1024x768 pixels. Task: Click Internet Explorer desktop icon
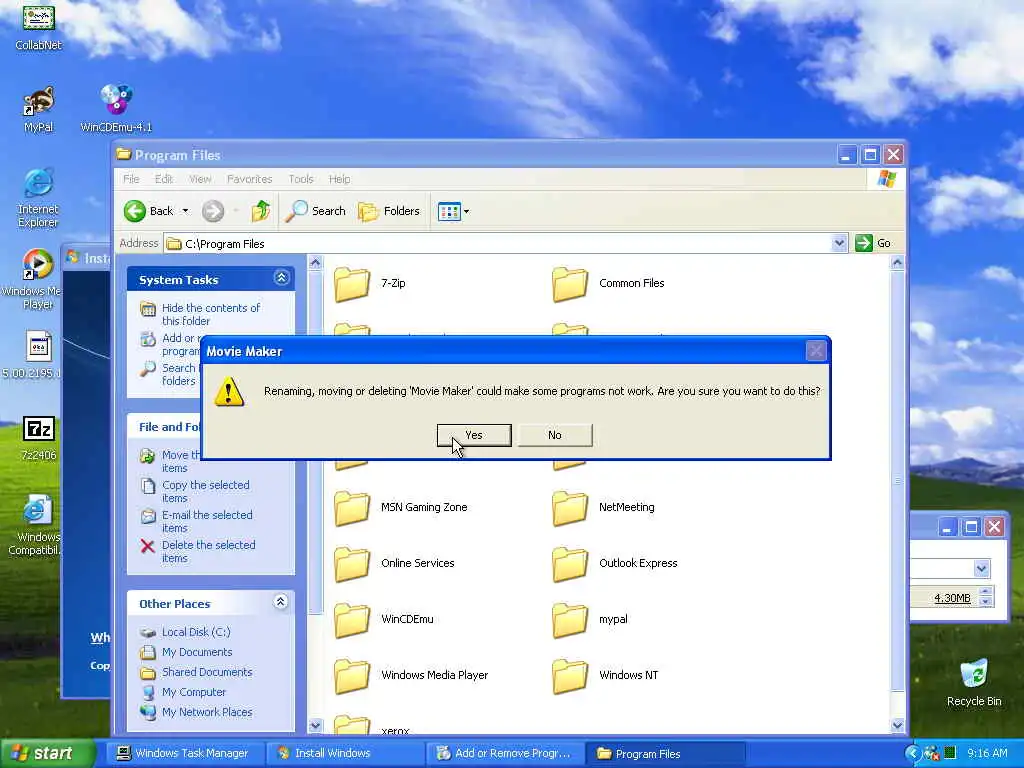tap(39, 183)
